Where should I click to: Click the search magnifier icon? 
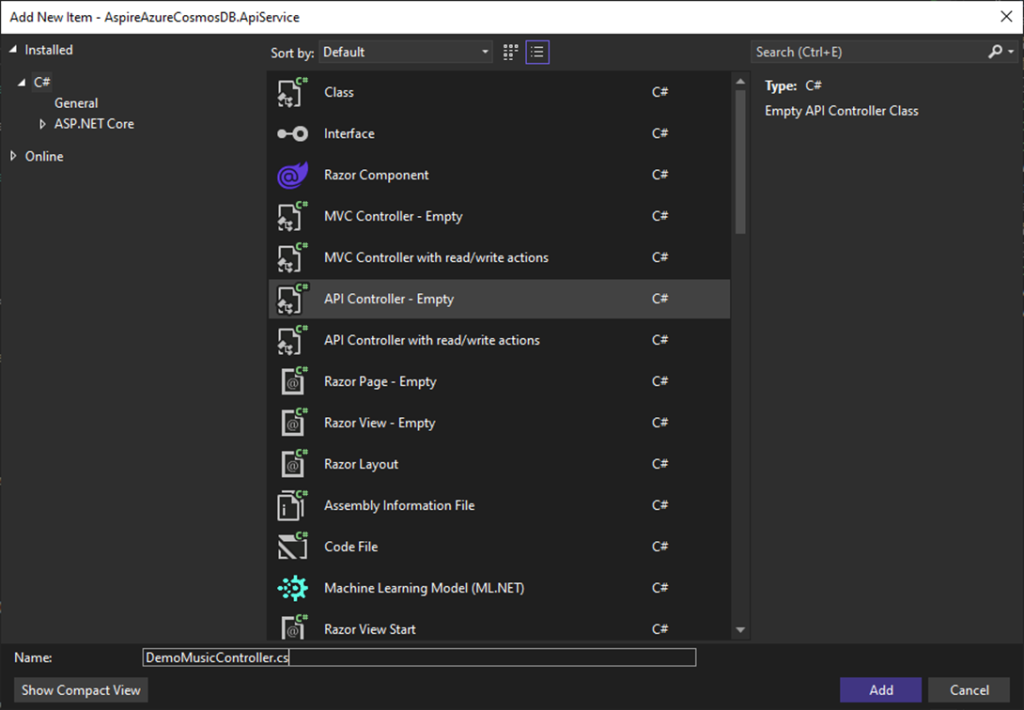[x=995, y=52]
